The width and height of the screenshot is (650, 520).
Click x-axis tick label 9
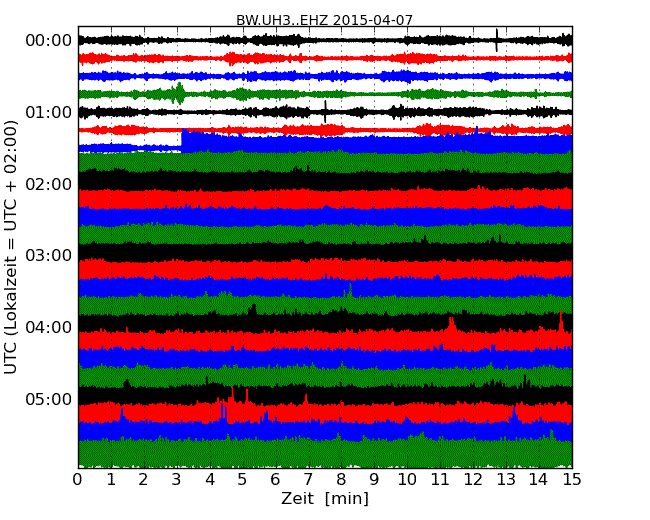(374, 480)
